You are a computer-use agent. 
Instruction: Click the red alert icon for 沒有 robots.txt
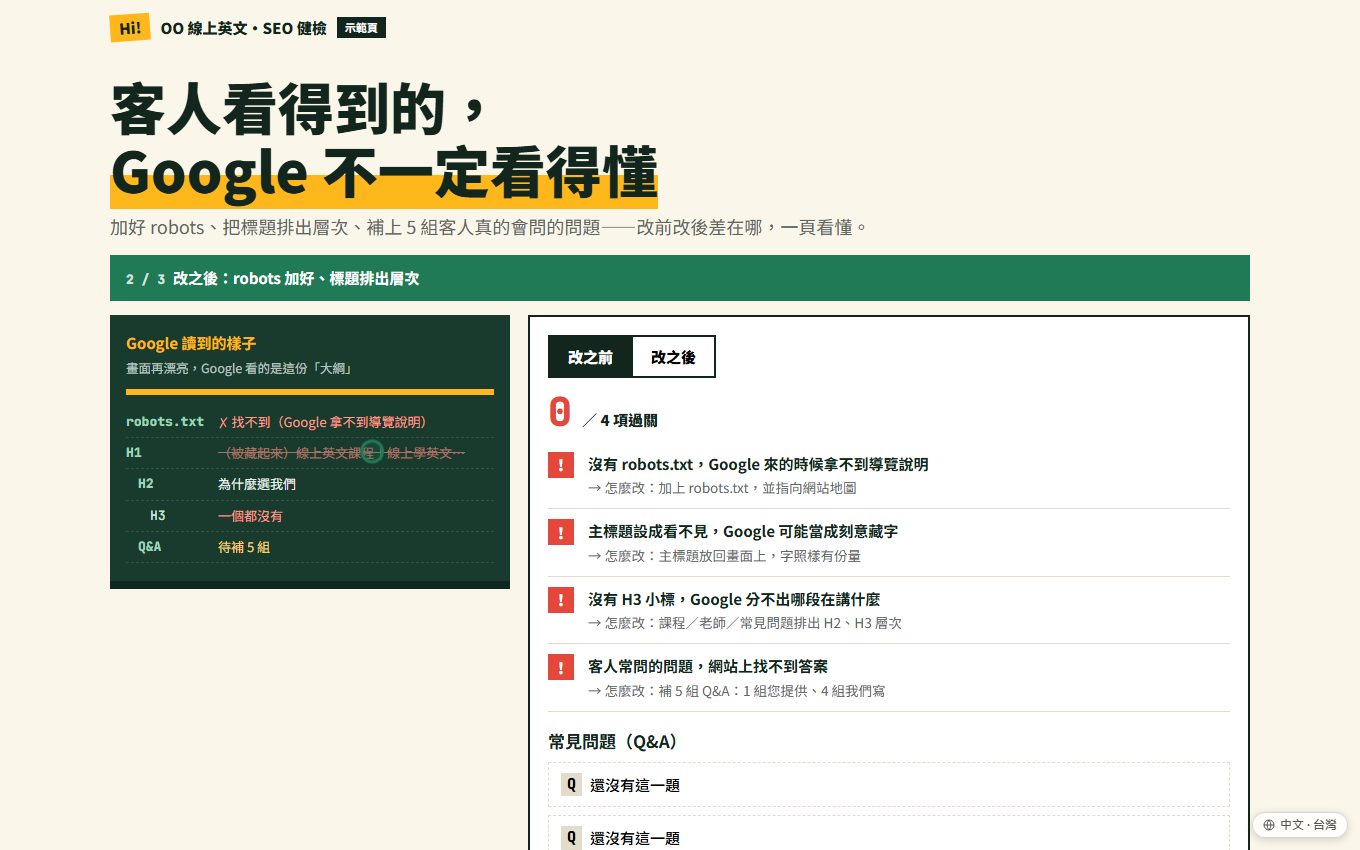(561, 465)
